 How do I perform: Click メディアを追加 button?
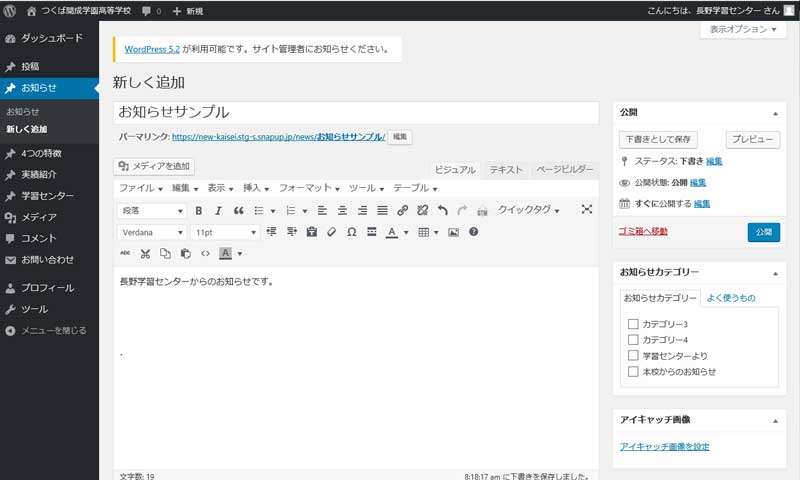click(154, 166)
